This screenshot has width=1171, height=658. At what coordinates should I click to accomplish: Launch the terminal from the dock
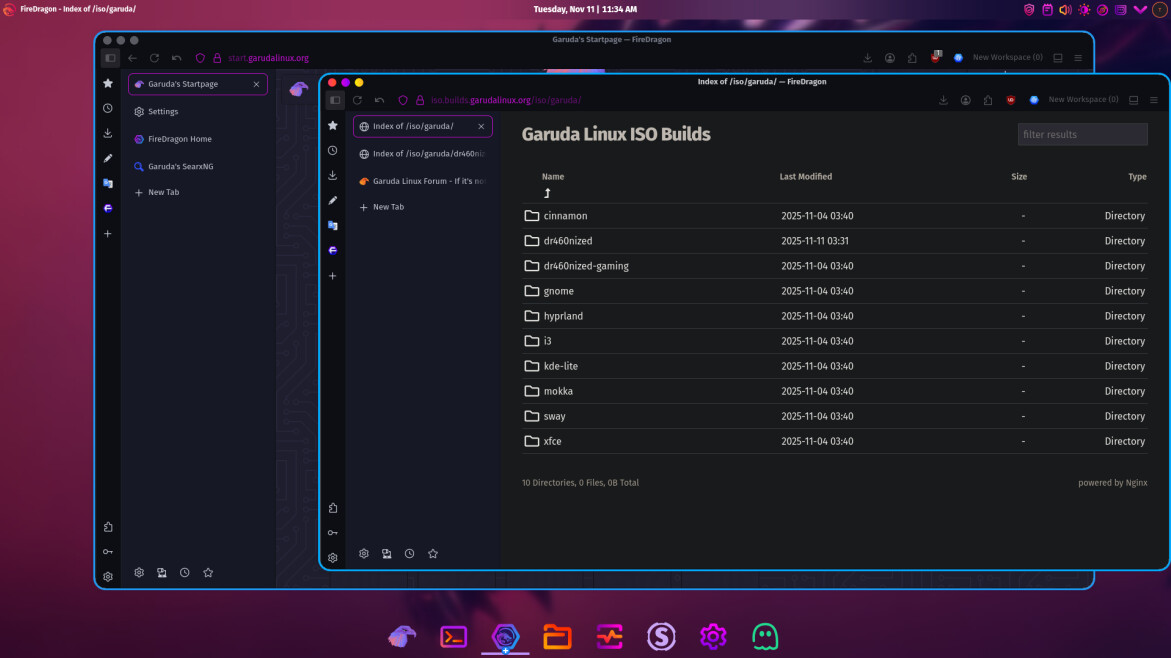point(454,636)
